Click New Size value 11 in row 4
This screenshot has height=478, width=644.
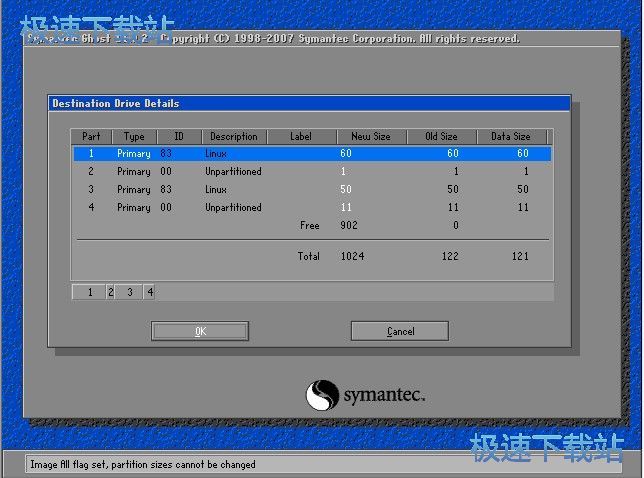(x=346, y=207)
